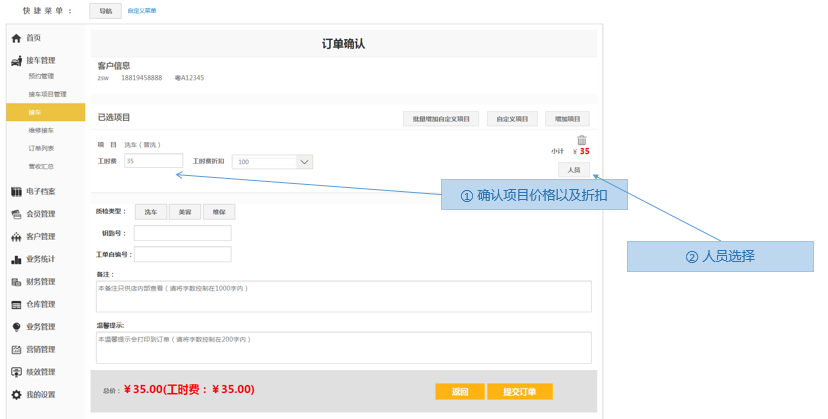
Task: Click the 提交订单 button
Action: tap(520, 391)
